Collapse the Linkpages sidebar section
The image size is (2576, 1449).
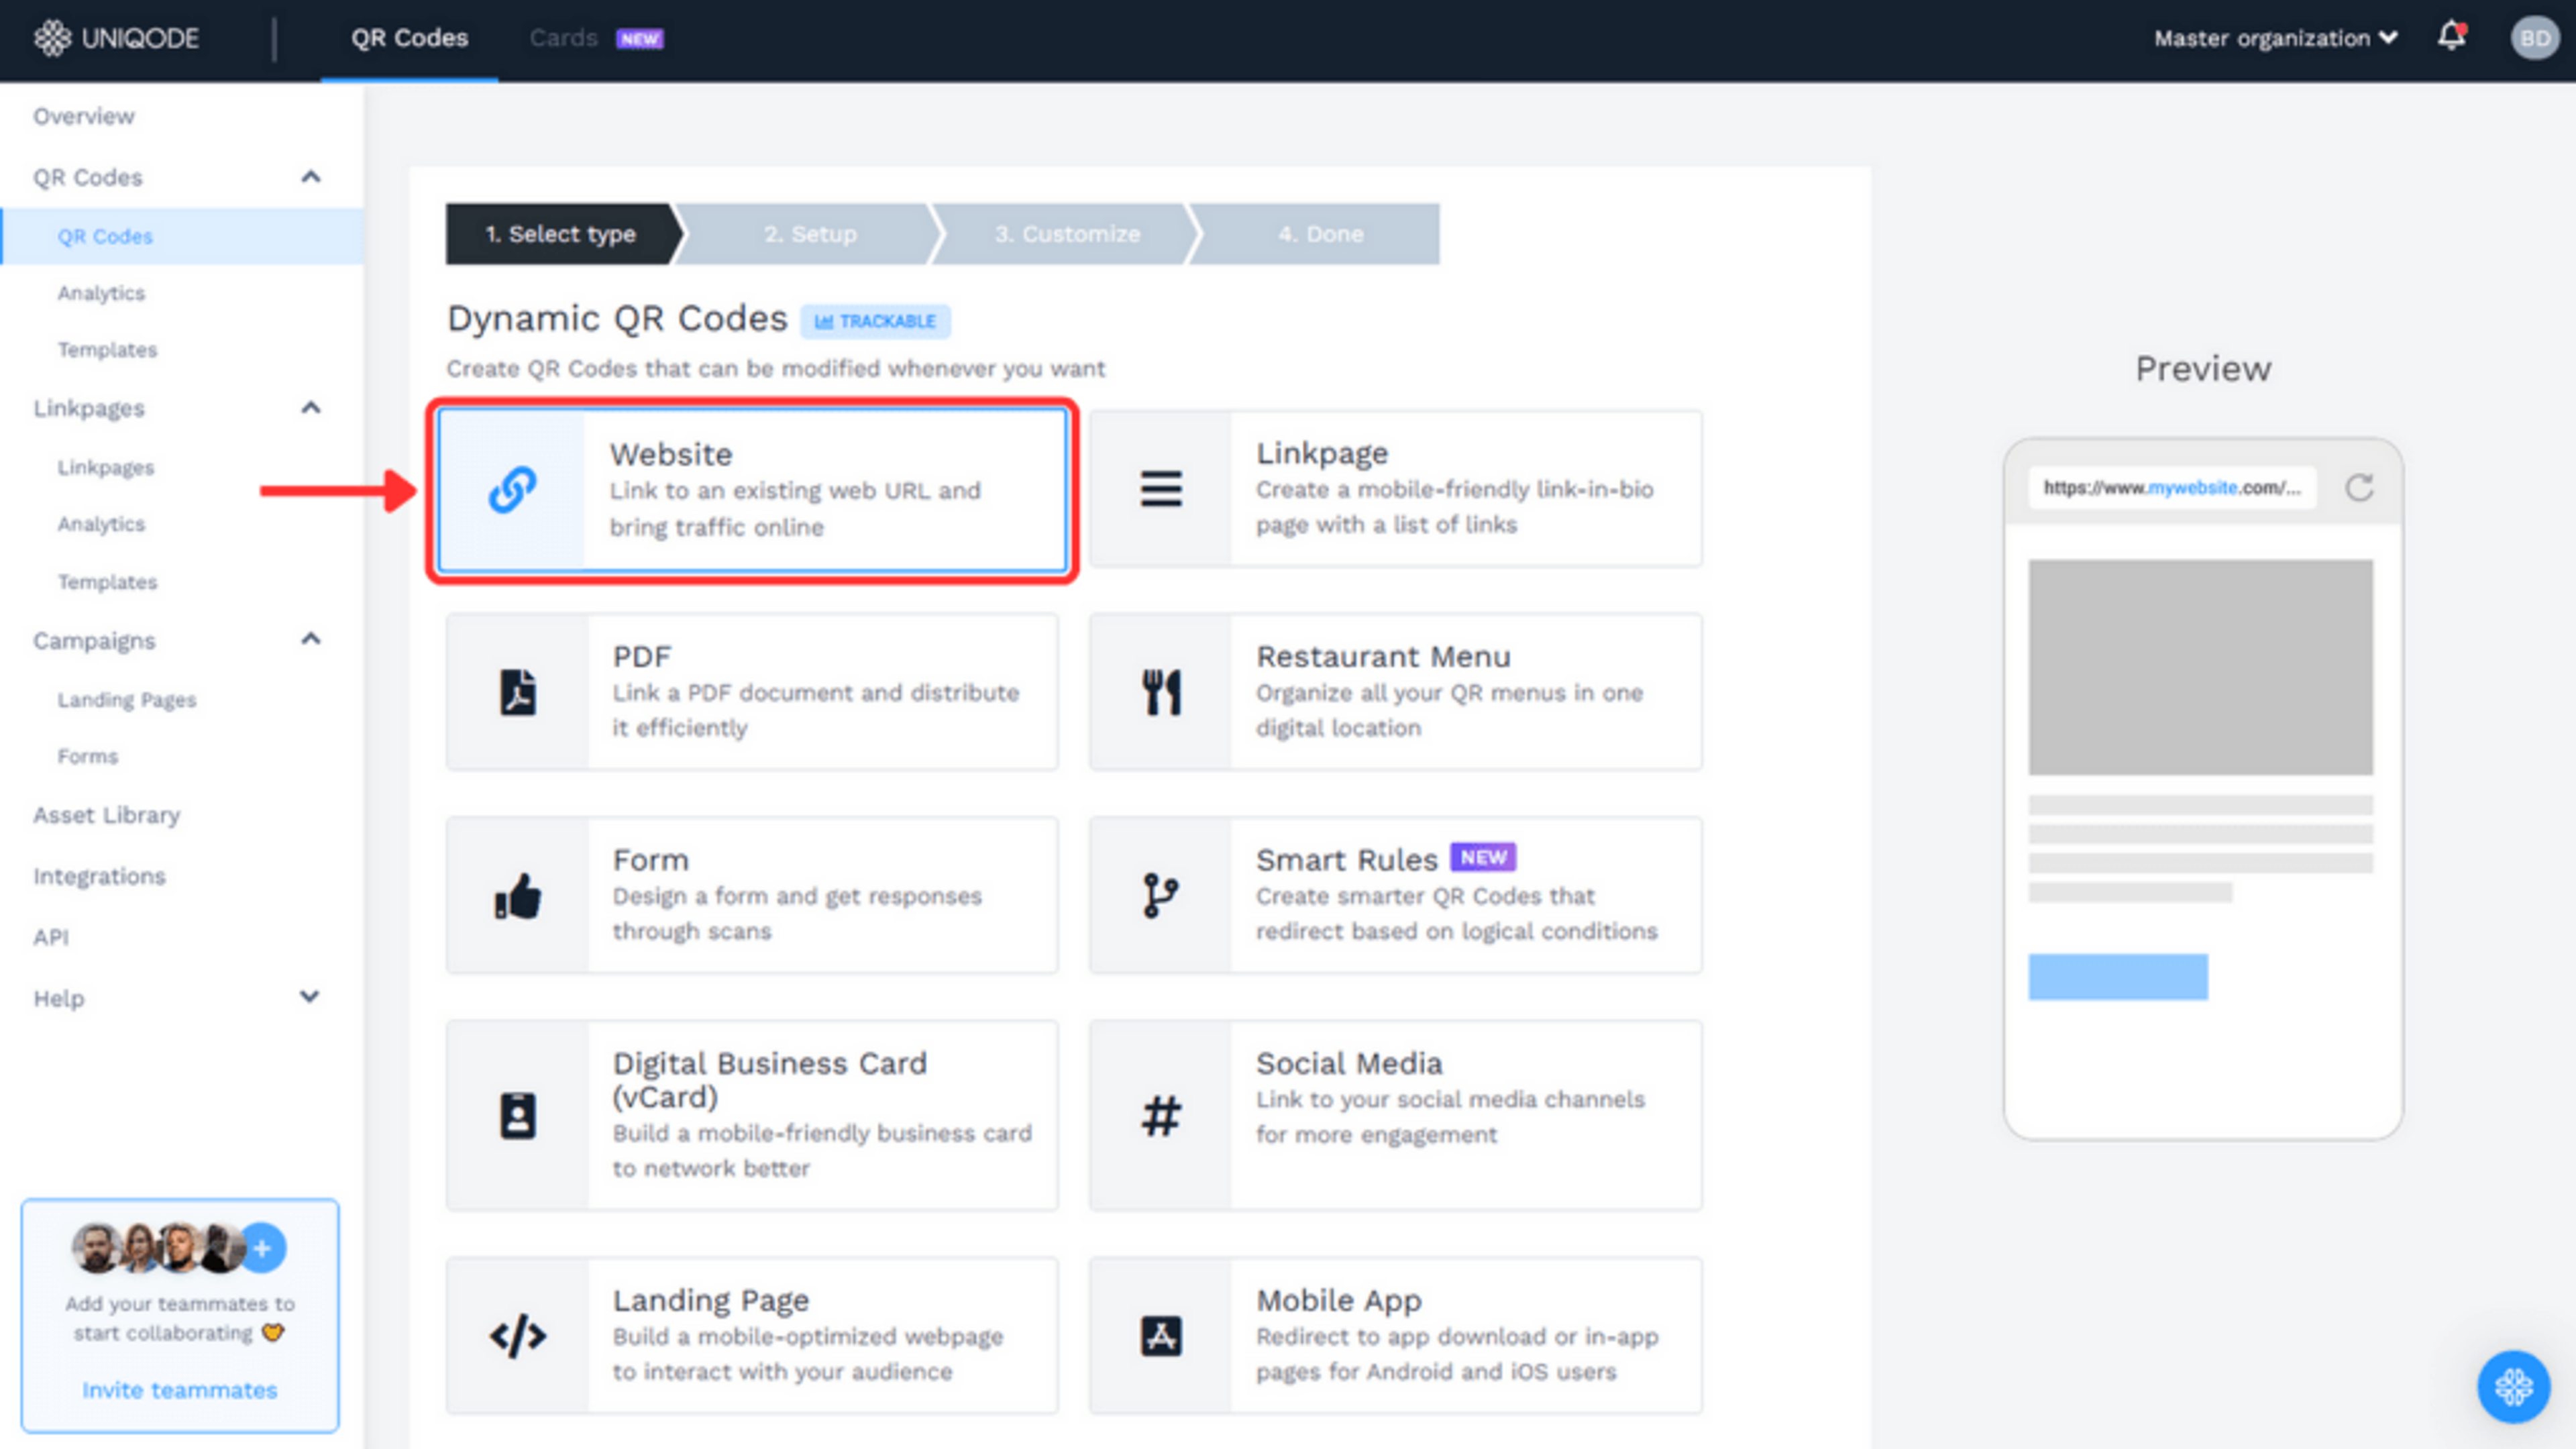(310, 408)
